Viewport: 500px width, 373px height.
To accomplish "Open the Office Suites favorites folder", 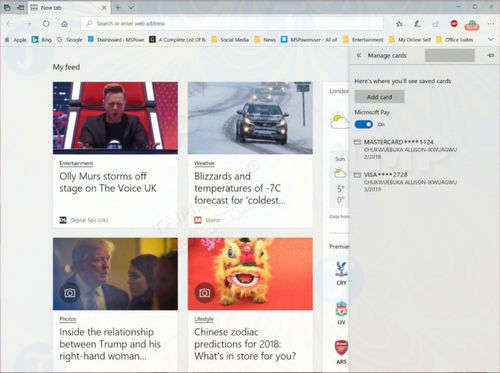I will (x=454, y=40).
